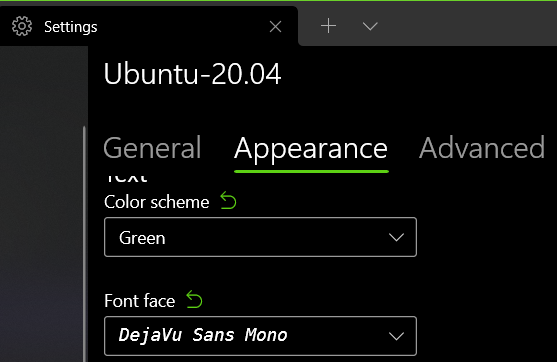Click the Settings gear icon in tab

click(22, 26)
